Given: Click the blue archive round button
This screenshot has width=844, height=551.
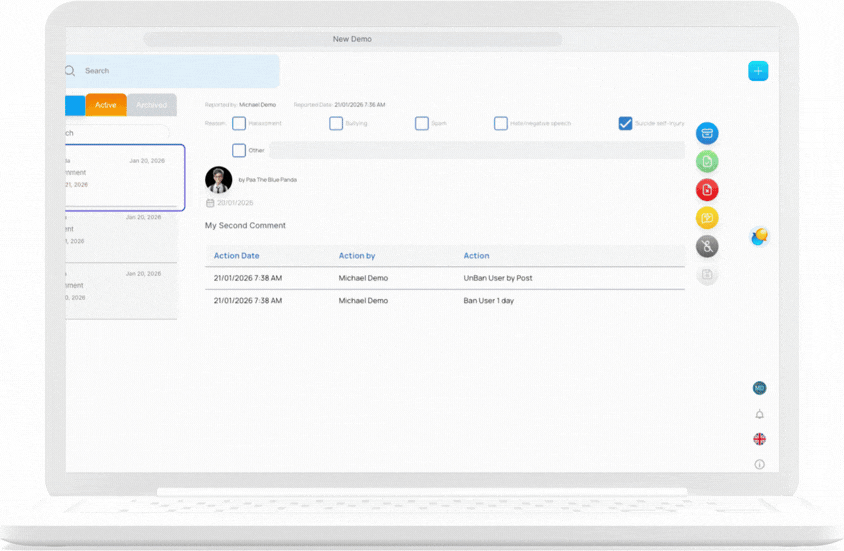Looking at the screenshot, I should (707, 133).
